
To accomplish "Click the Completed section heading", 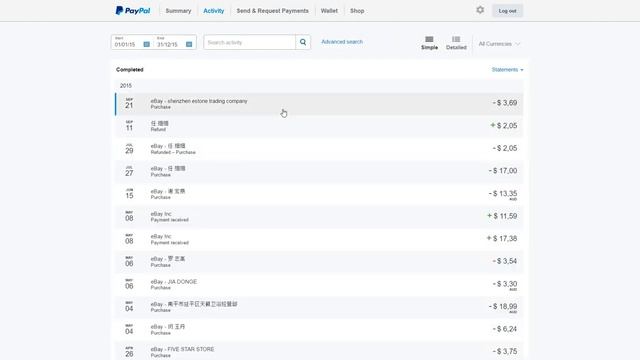I will click(x=130, y=70).
